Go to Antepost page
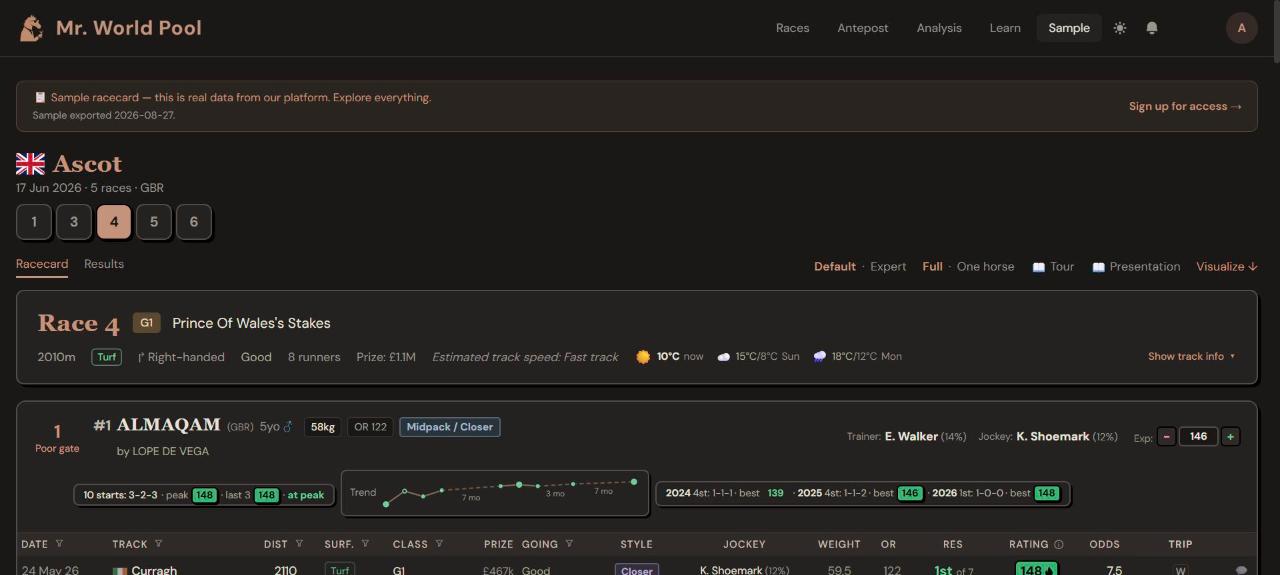This screenshot has width=1280, height=575. click(863, 28)
